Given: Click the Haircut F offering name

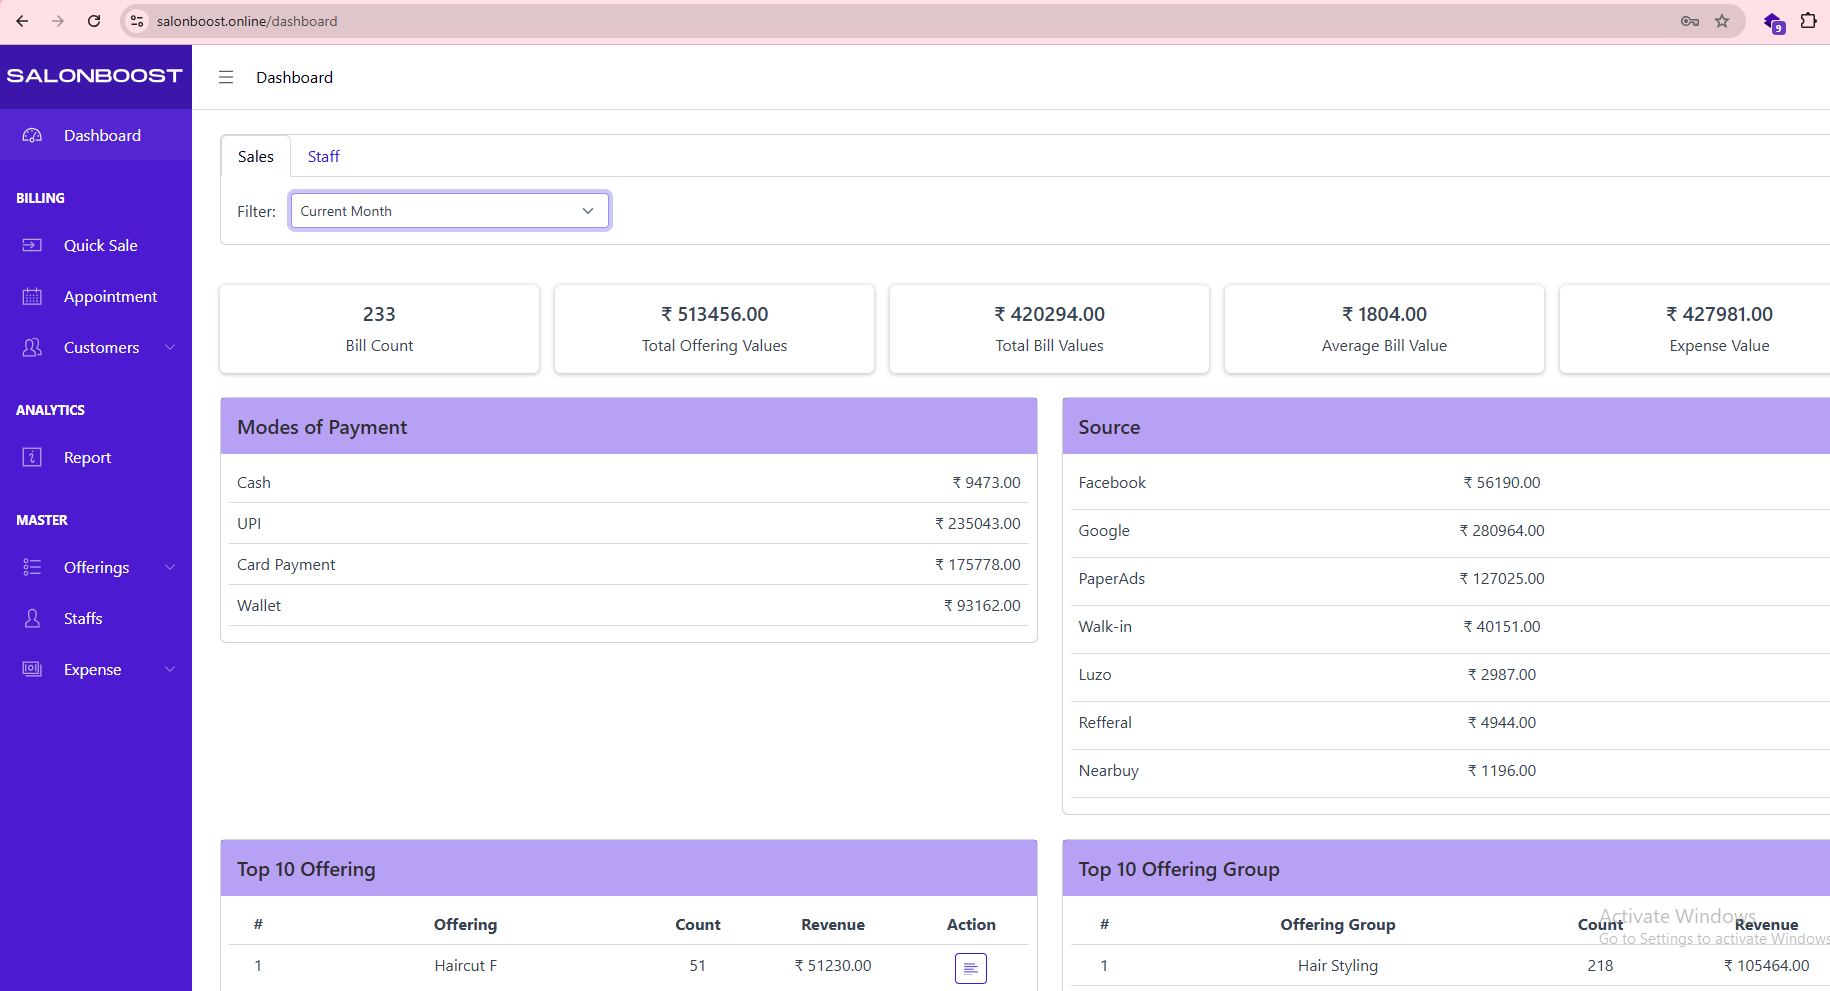Looking at the screenshot, I should [465, 965].
